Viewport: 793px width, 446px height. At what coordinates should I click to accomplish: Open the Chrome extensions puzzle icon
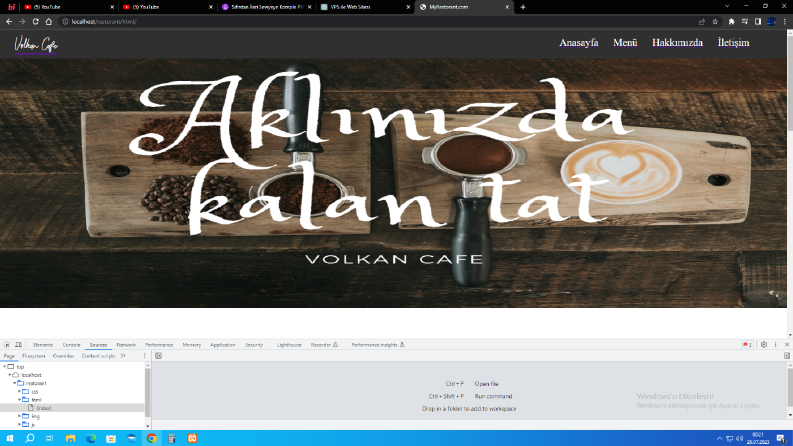coord(731,22)
